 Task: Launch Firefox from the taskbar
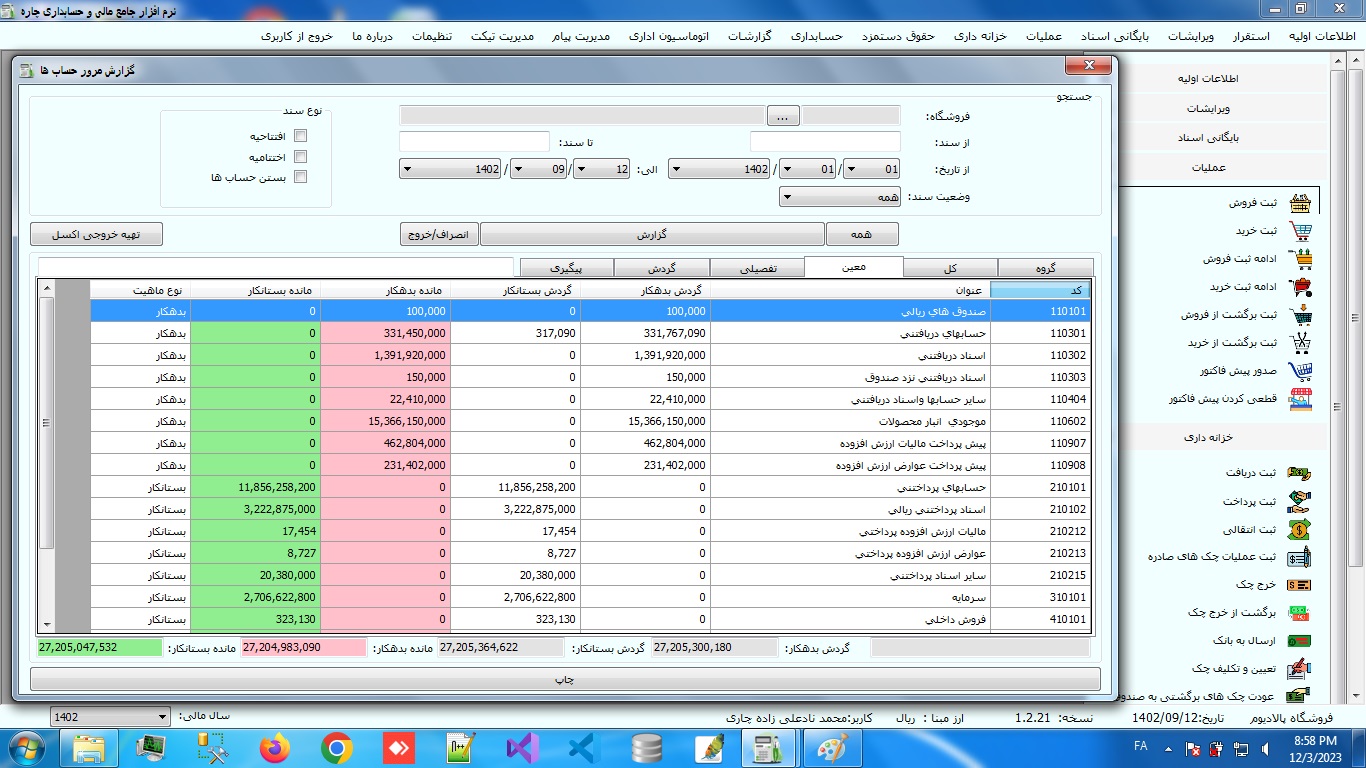pos(274,748)
